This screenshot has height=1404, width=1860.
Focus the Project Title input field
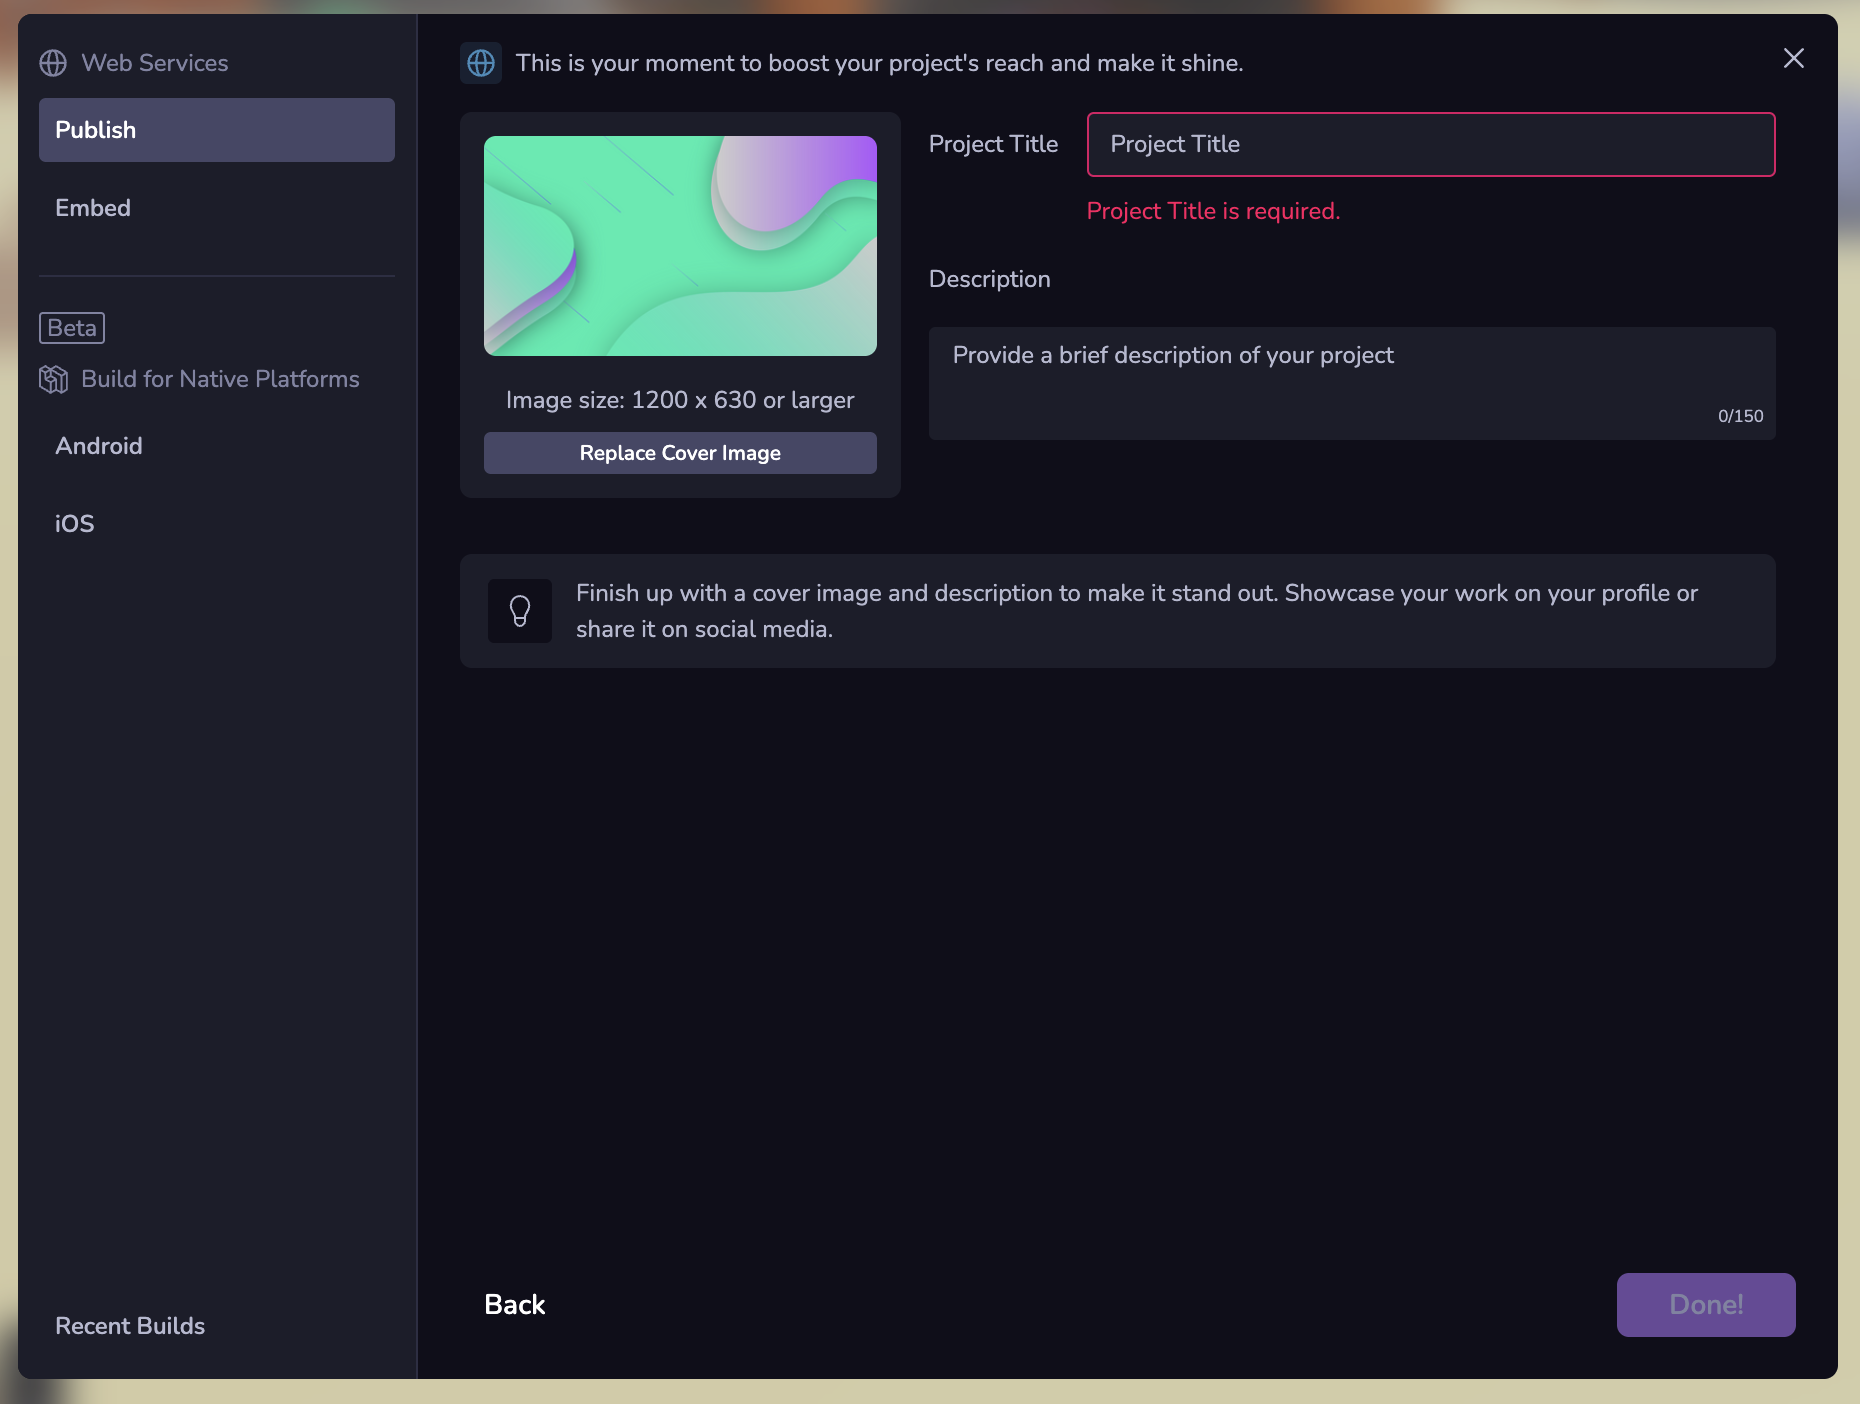tap(1430, 145)
